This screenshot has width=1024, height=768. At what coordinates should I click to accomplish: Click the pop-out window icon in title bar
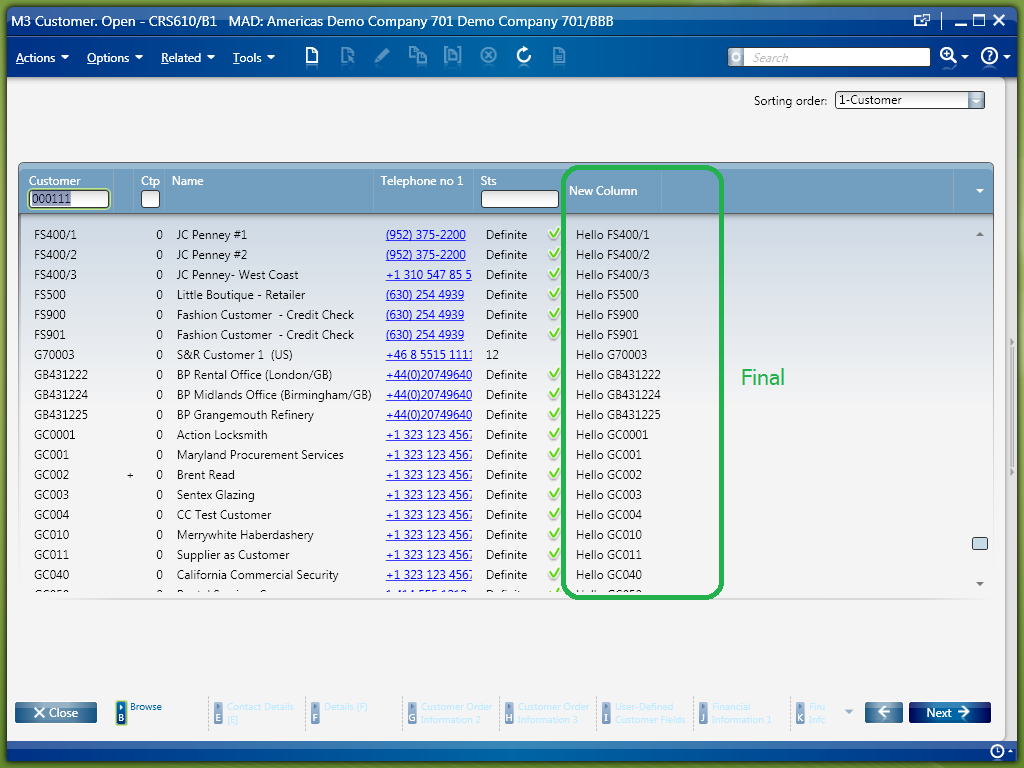(x=922, y=20)
